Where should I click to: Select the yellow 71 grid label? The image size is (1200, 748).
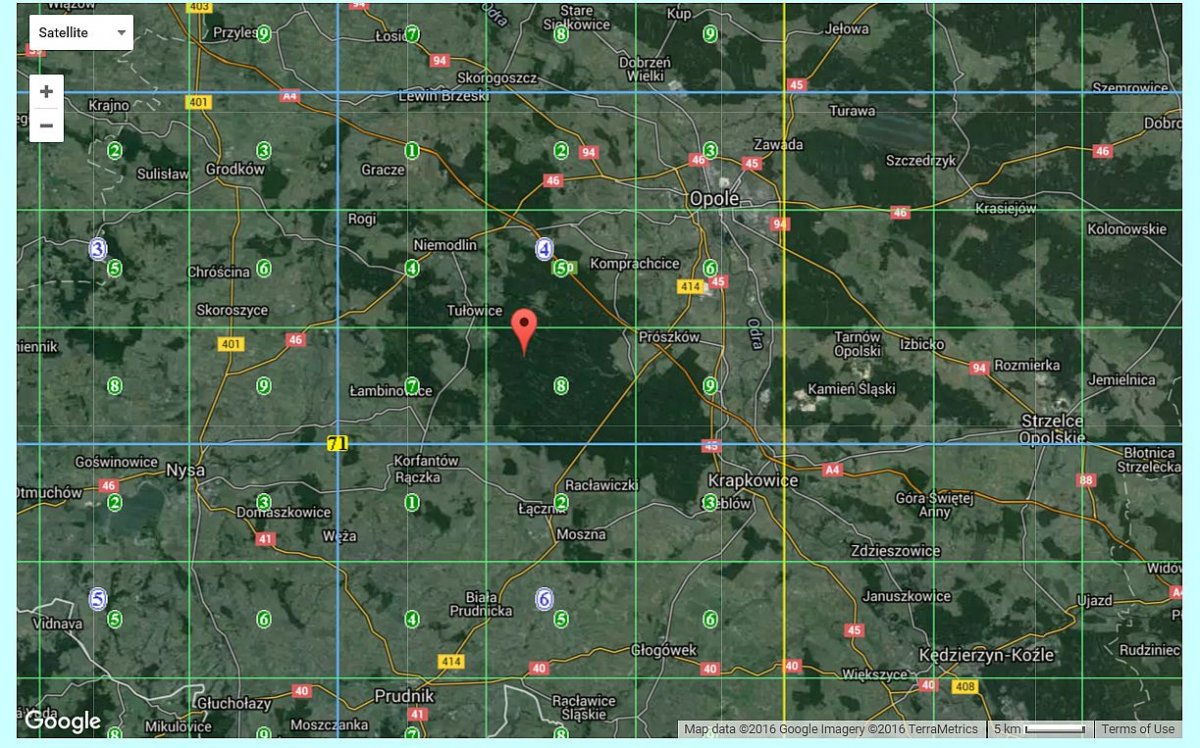337,443
